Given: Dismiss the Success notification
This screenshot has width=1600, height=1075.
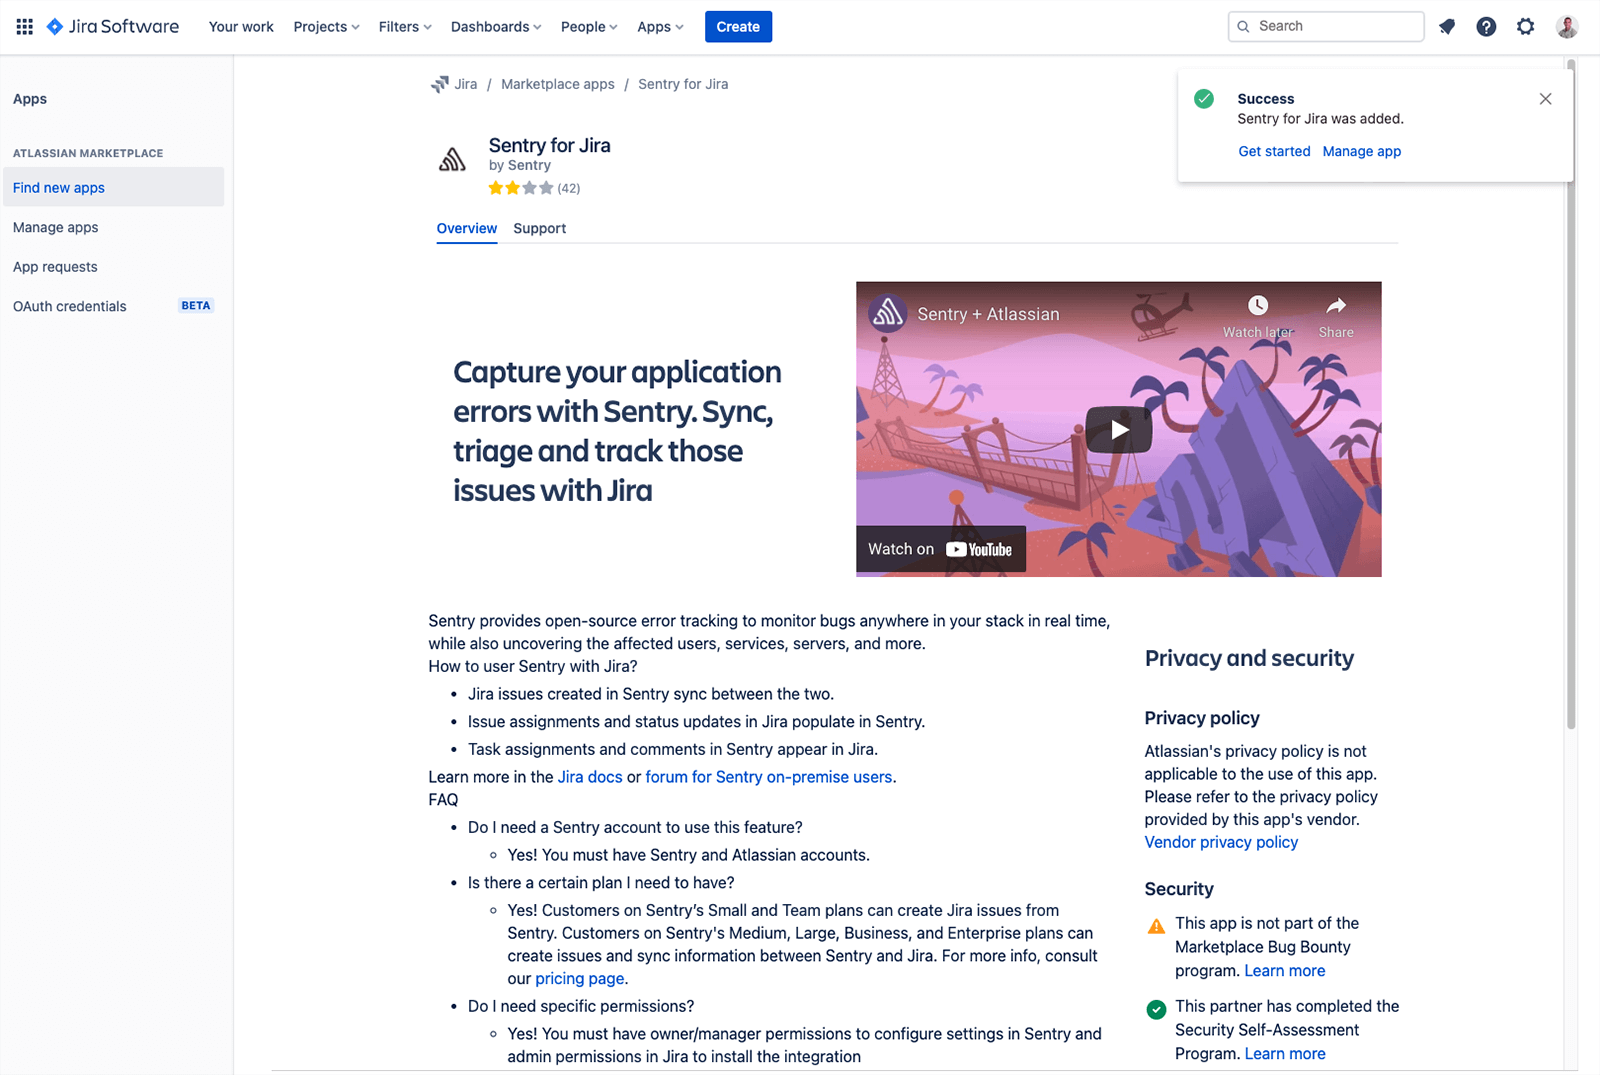Looking at the screenshot, I should tap(1545, 98).
